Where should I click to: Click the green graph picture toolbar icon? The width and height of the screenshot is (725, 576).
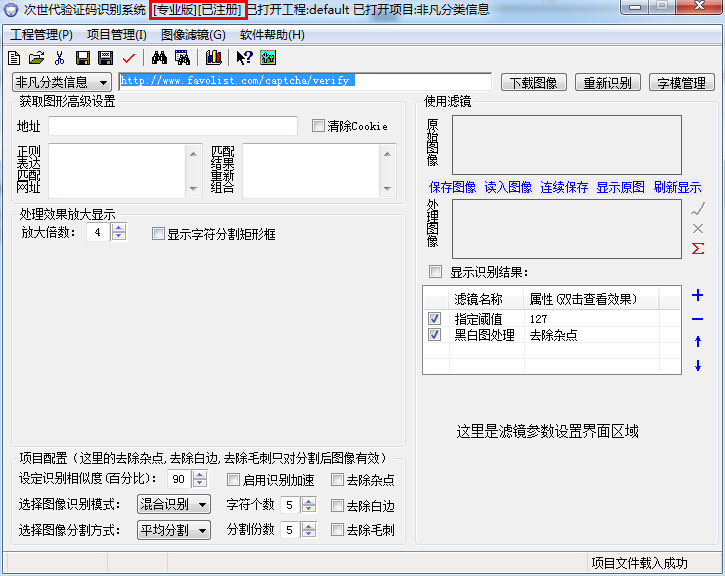(x=268, y=58)
